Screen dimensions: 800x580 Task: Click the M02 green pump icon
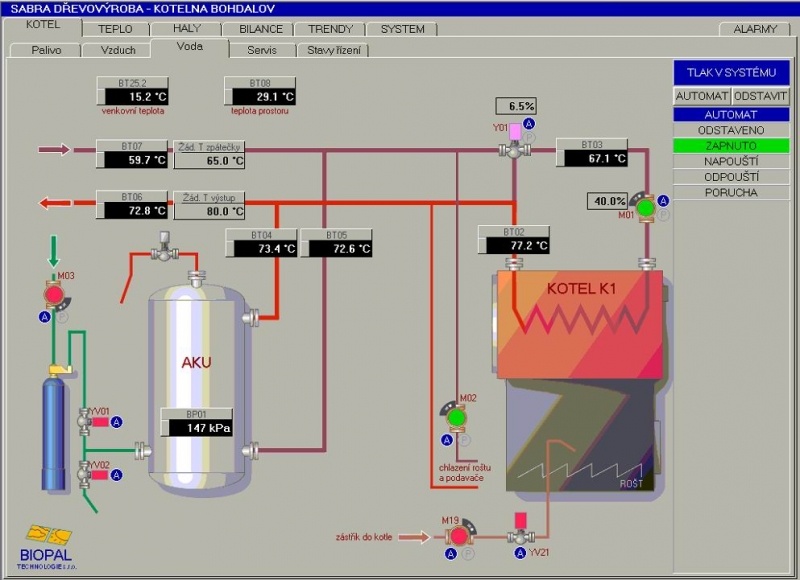[455, 417]
